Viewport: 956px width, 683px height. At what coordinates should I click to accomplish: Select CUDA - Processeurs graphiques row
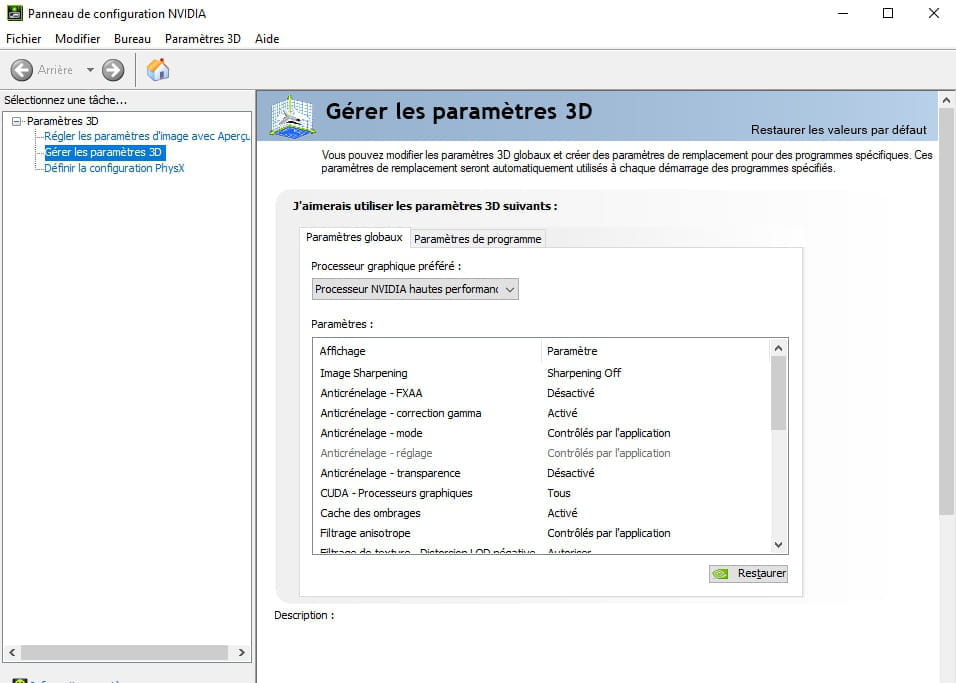(x=541, y=493)
